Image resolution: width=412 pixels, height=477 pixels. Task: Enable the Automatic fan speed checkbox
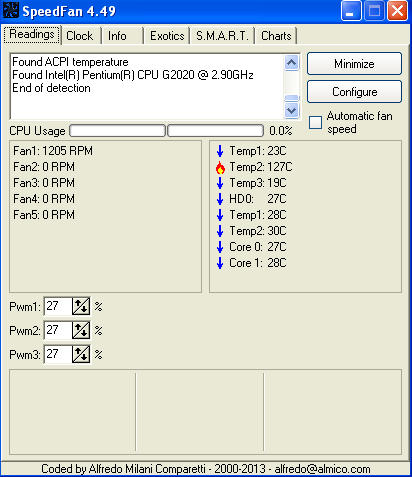[315, 122]
